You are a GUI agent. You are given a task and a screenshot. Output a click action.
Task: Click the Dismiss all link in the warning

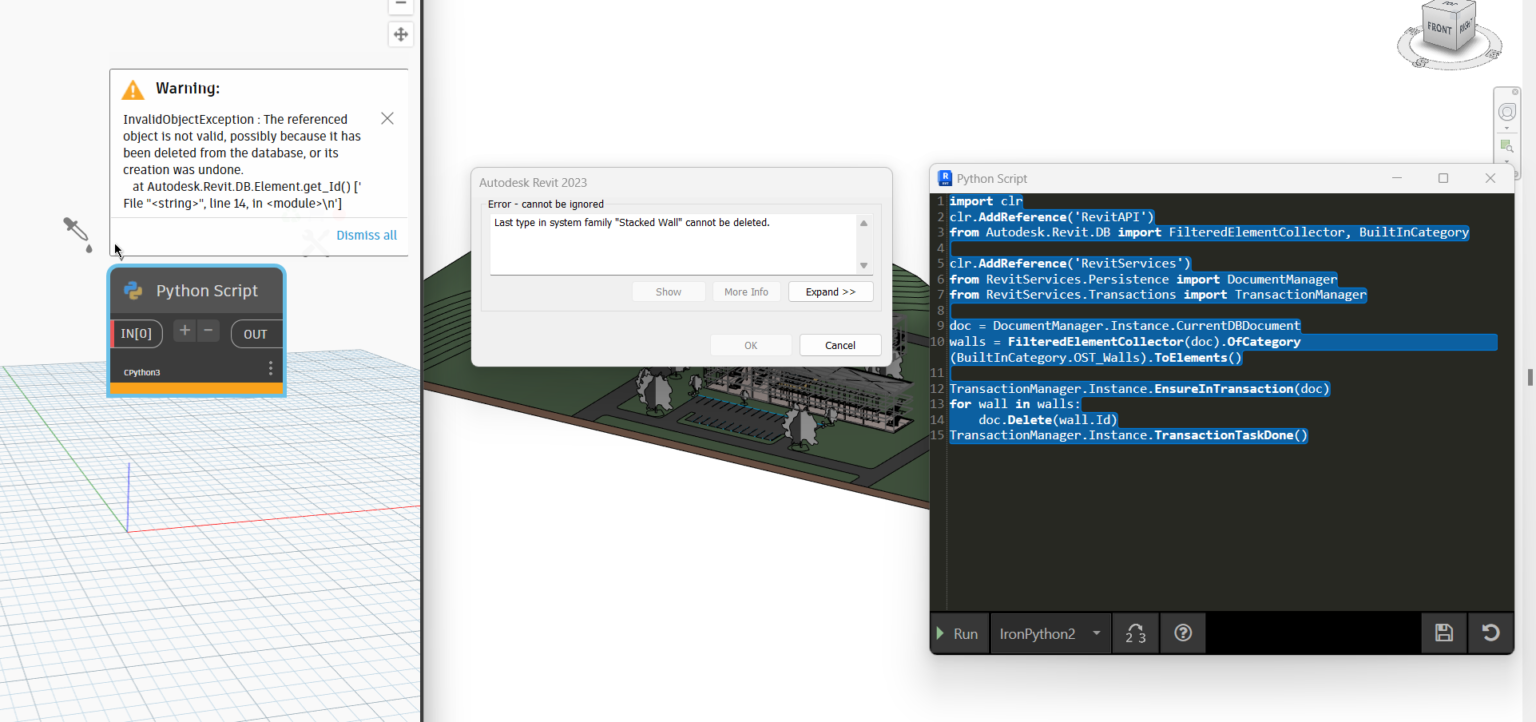point(366,235)
